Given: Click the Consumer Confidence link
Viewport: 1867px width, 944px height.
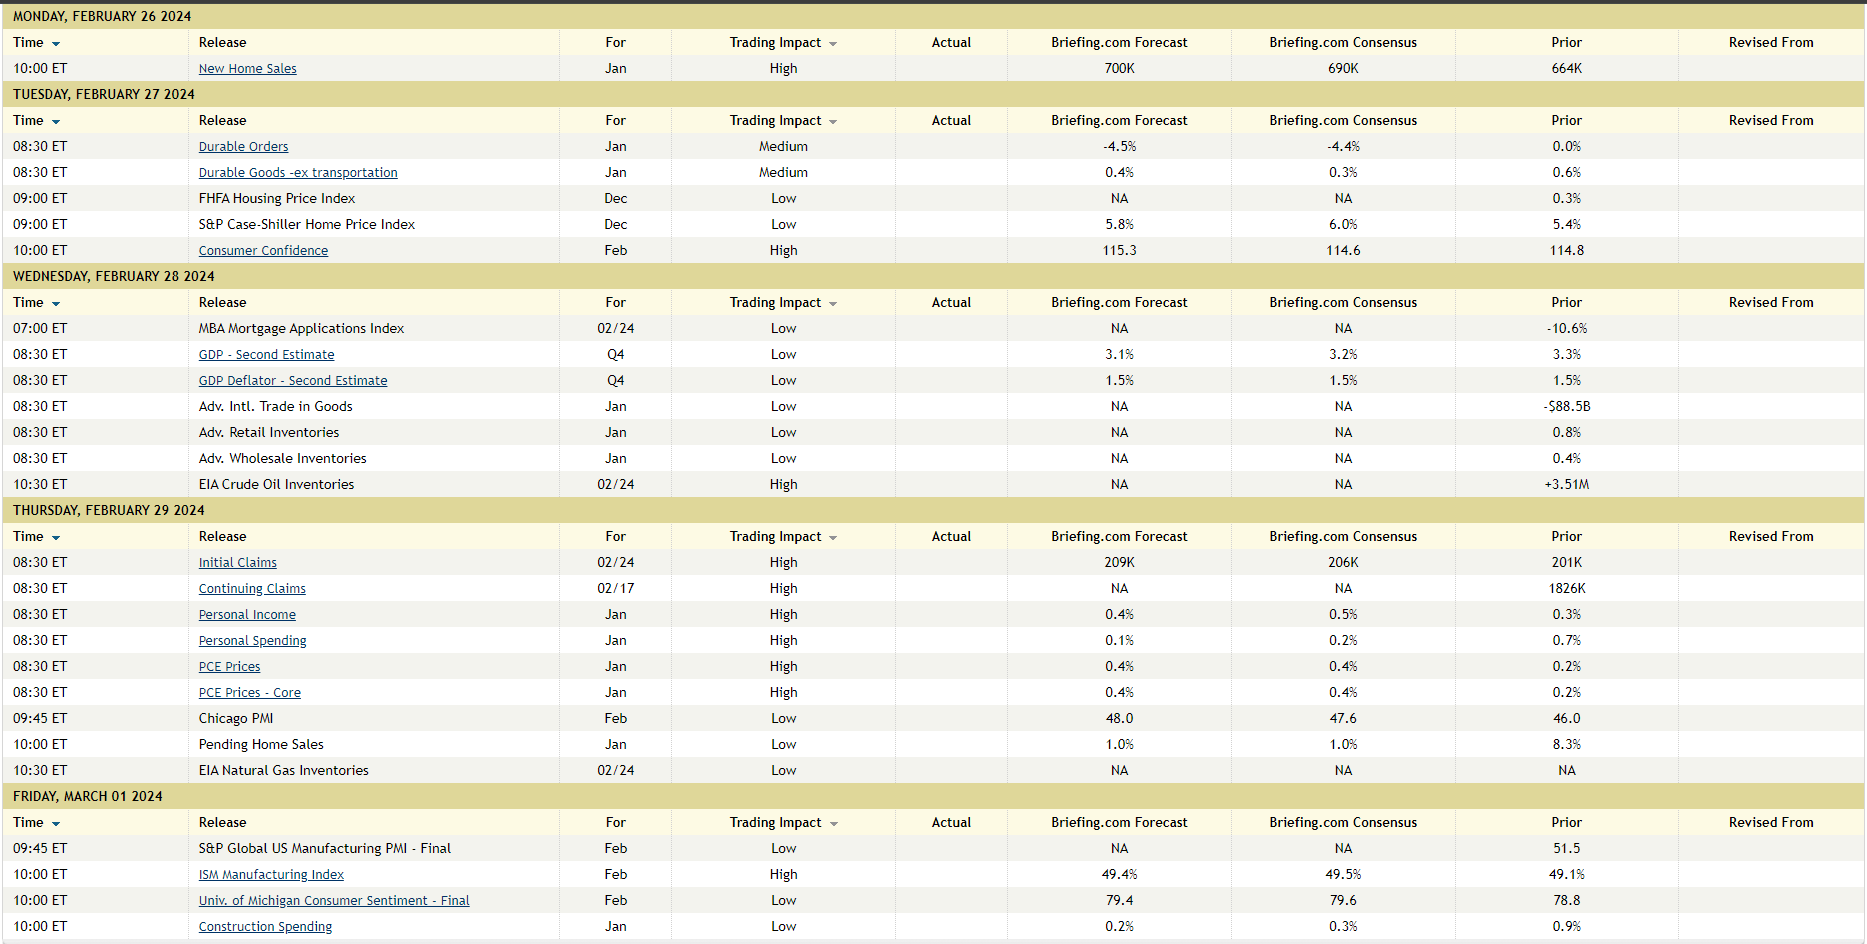Looking at the screenshot, I should pyautogui.click(x=263, y=251).
